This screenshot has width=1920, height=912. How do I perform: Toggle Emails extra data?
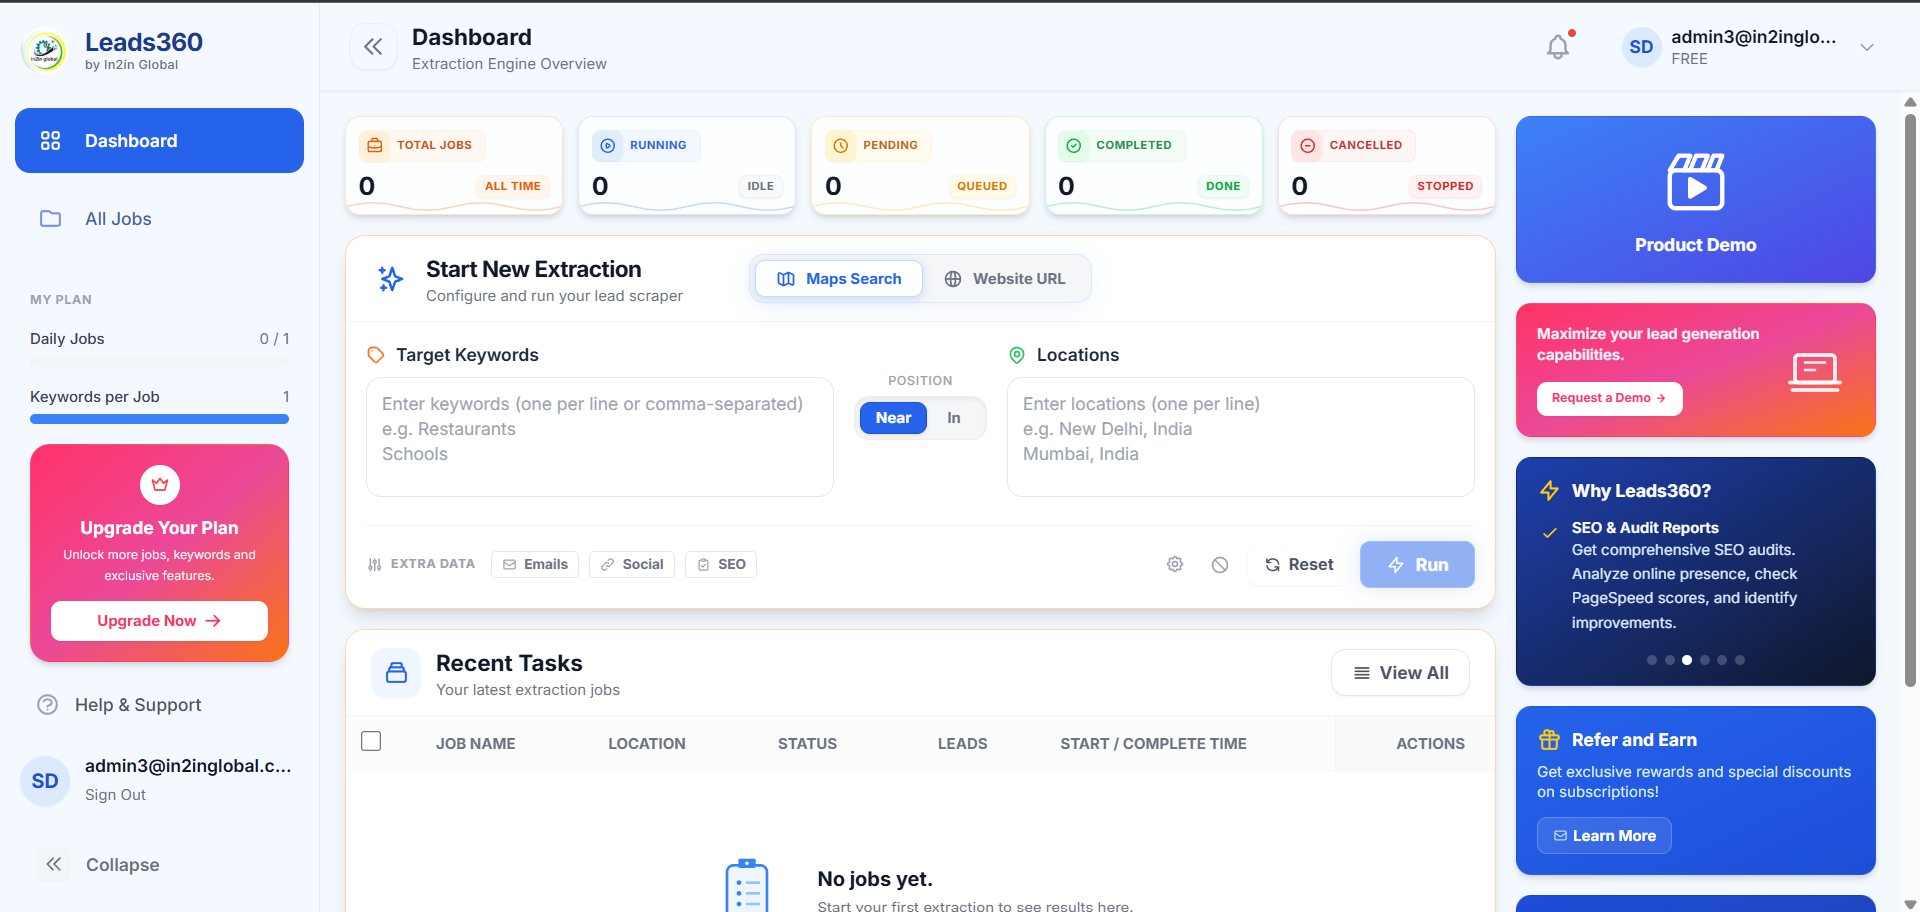tap(535, 564)
